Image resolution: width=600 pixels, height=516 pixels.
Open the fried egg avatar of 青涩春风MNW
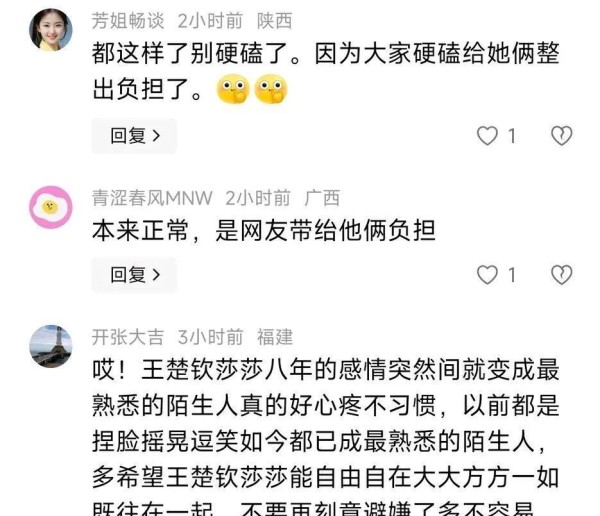point(51,207)
